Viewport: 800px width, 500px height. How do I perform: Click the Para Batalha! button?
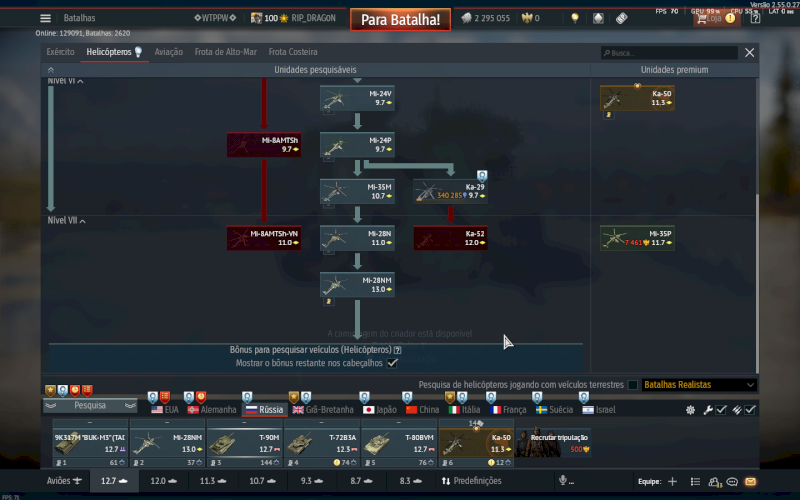pos(401,20)
